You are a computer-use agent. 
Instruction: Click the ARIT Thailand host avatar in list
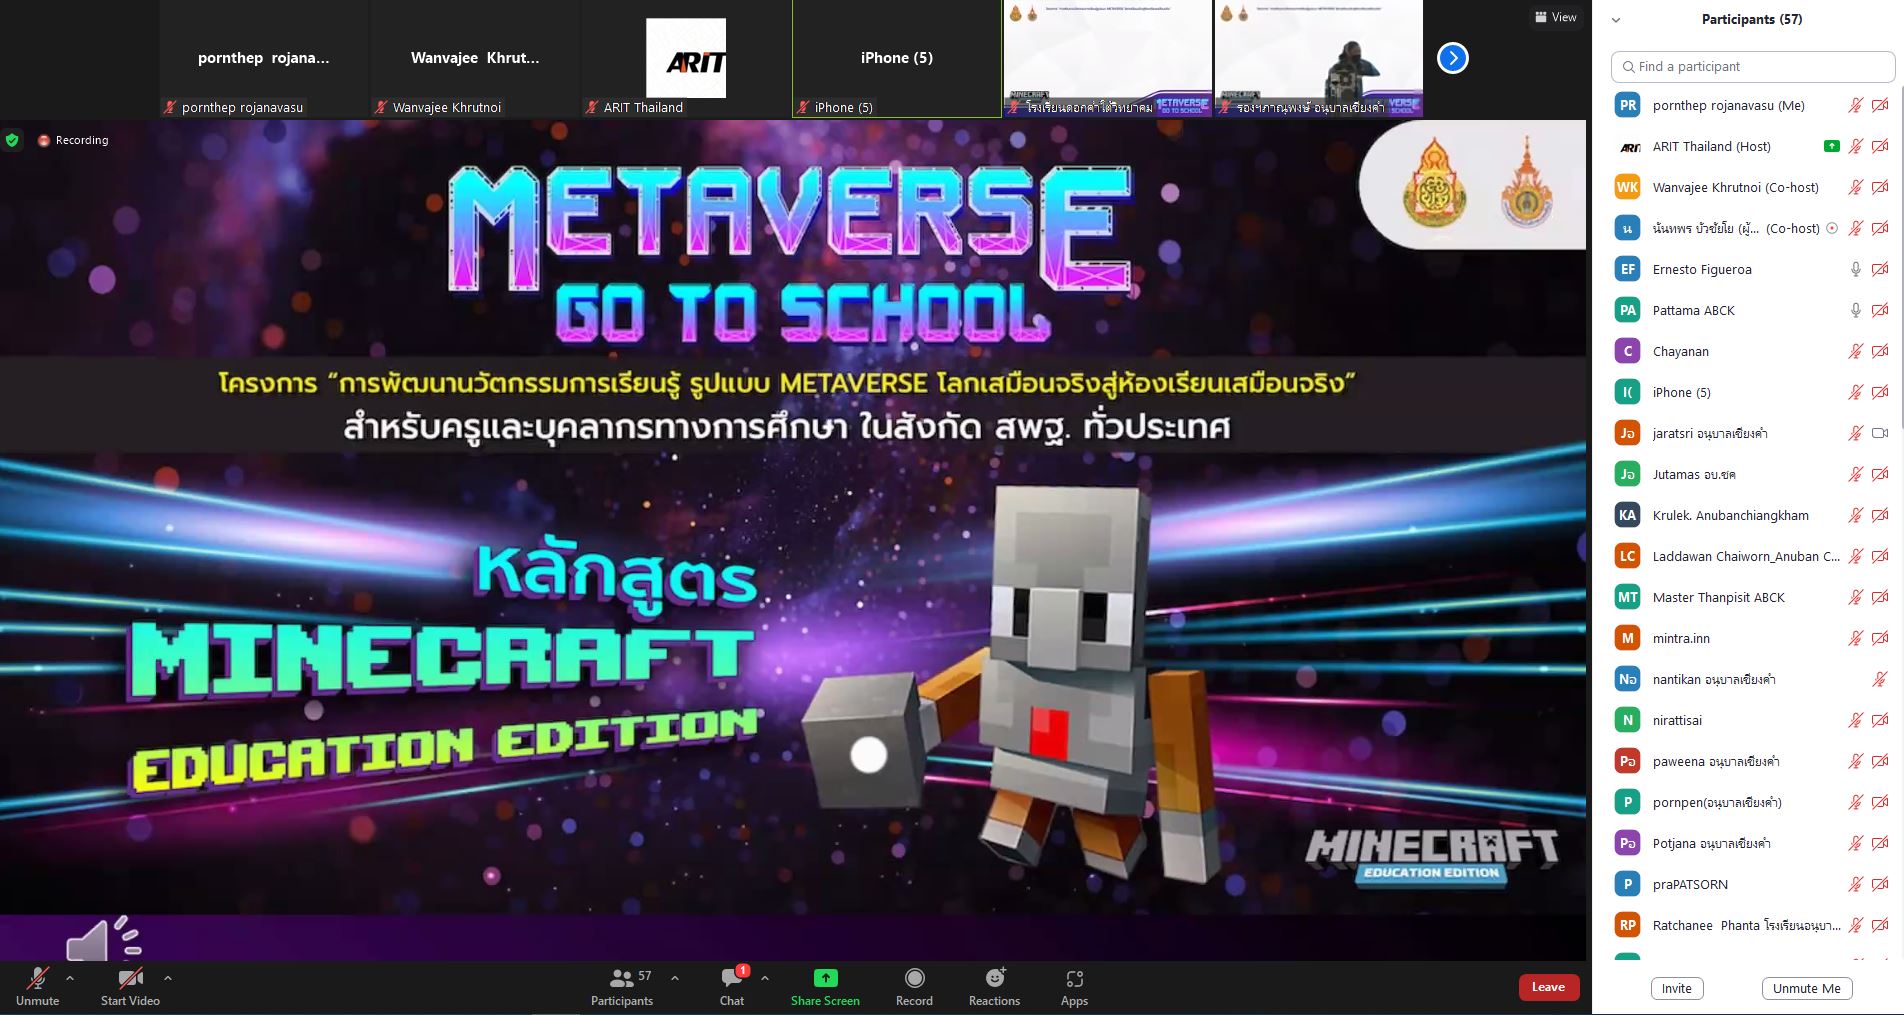1628,146
